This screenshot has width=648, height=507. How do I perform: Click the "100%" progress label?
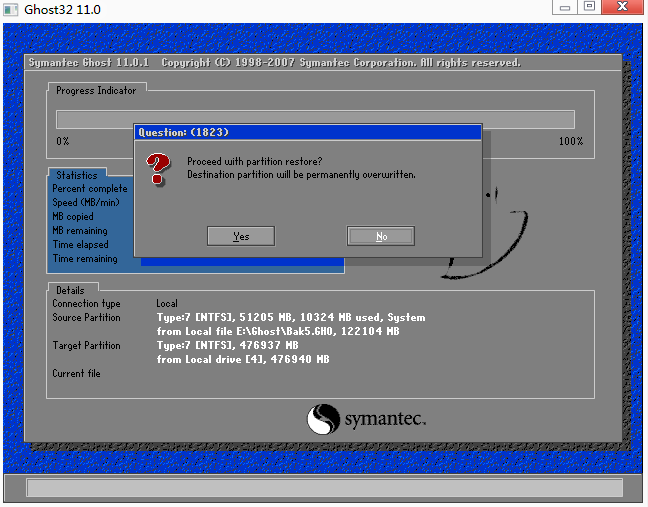pos(571,141)
